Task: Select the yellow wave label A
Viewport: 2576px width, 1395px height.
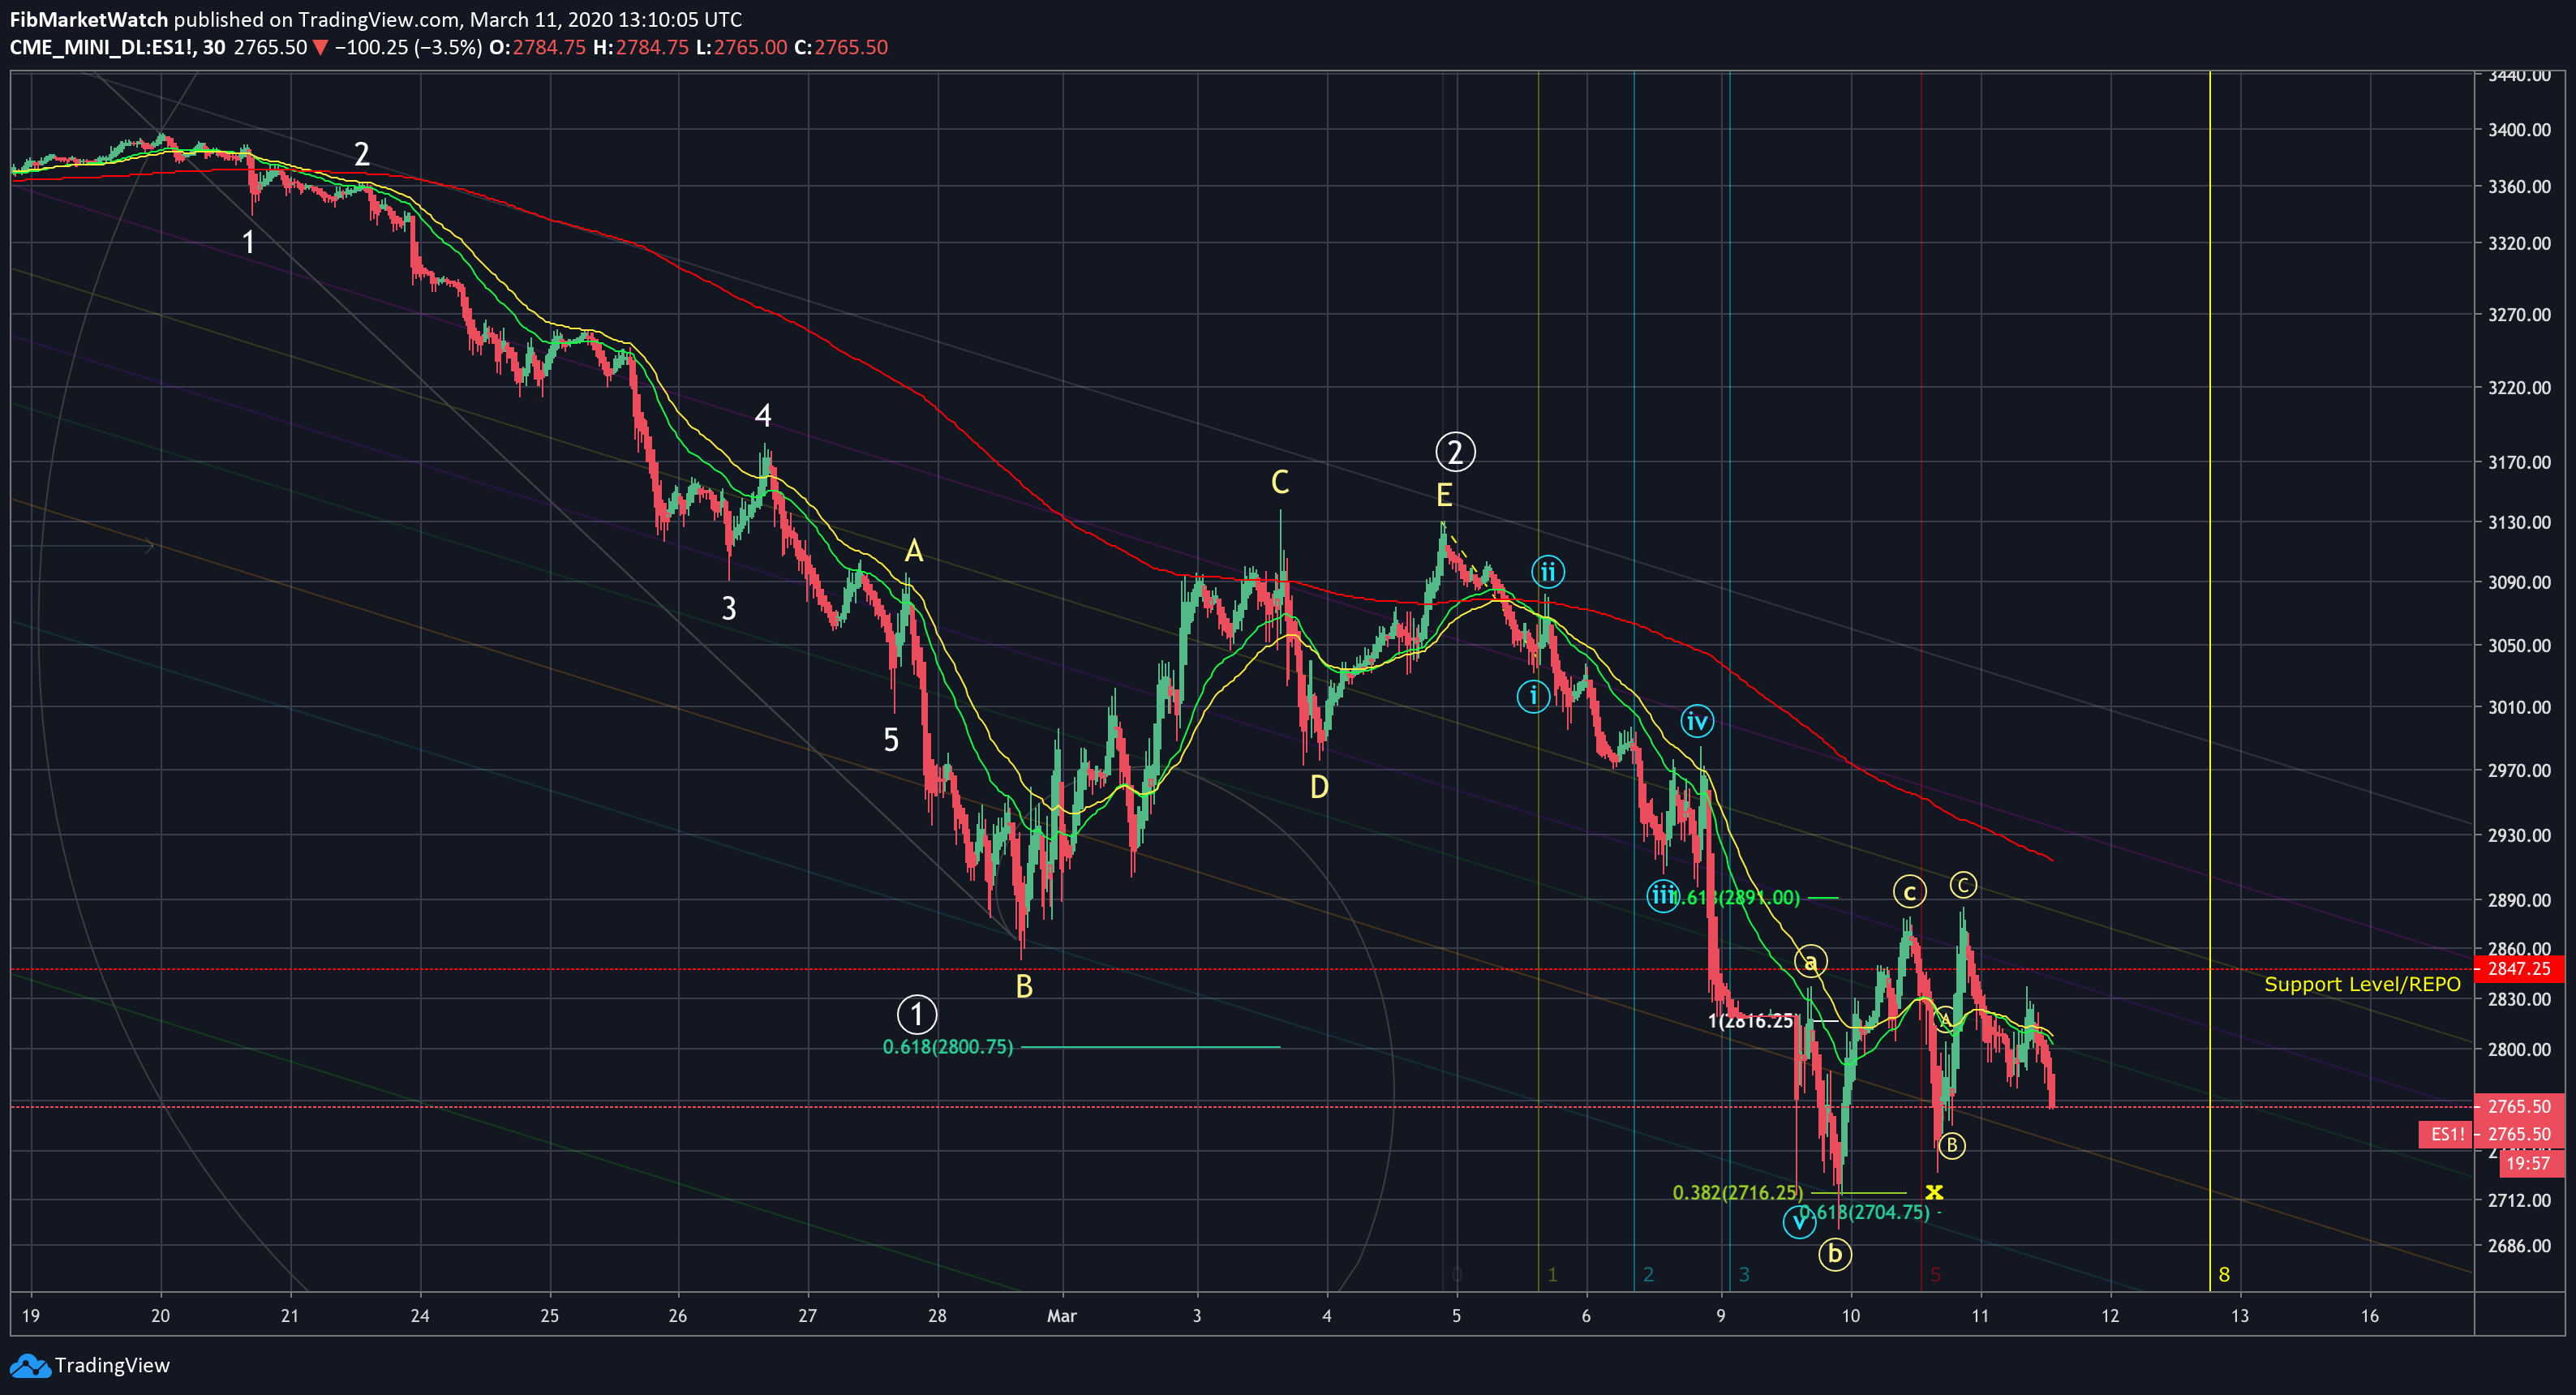Action: 914,551
